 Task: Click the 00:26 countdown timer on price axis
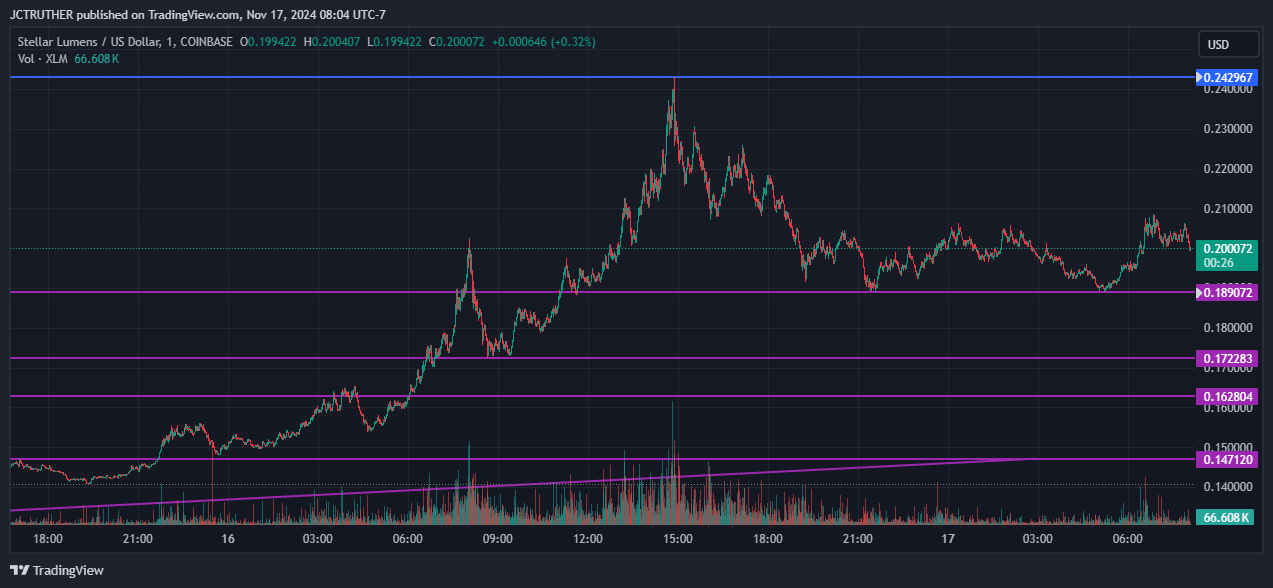[x=1218, y=263]
